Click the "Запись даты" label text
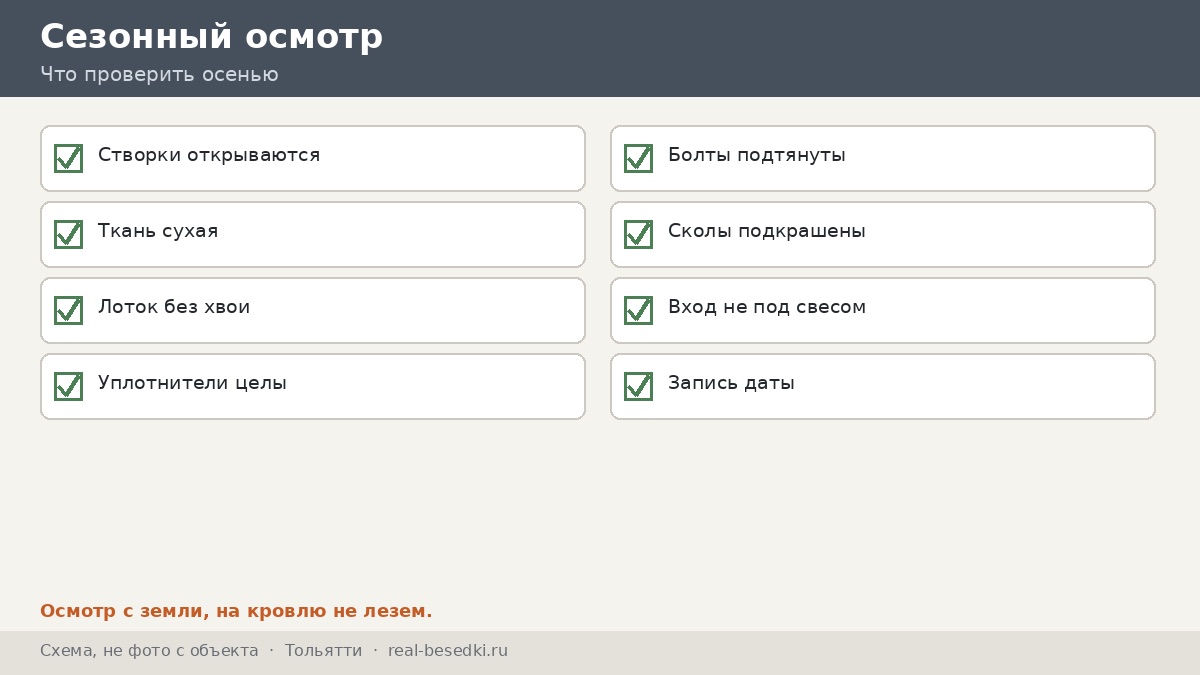Viewport: 1200px width, 675px height. pyautogui.click(x=731, y=383)
